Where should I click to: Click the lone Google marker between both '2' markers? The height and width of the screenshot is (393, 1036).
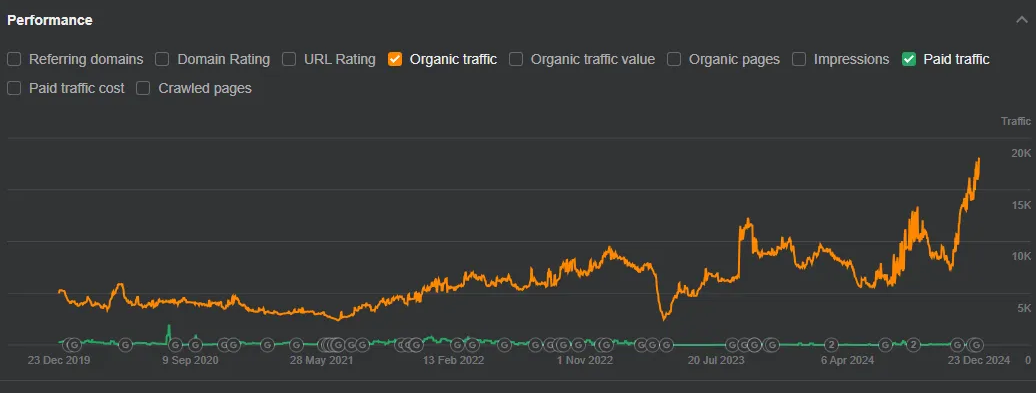click(x=885, y=344)
